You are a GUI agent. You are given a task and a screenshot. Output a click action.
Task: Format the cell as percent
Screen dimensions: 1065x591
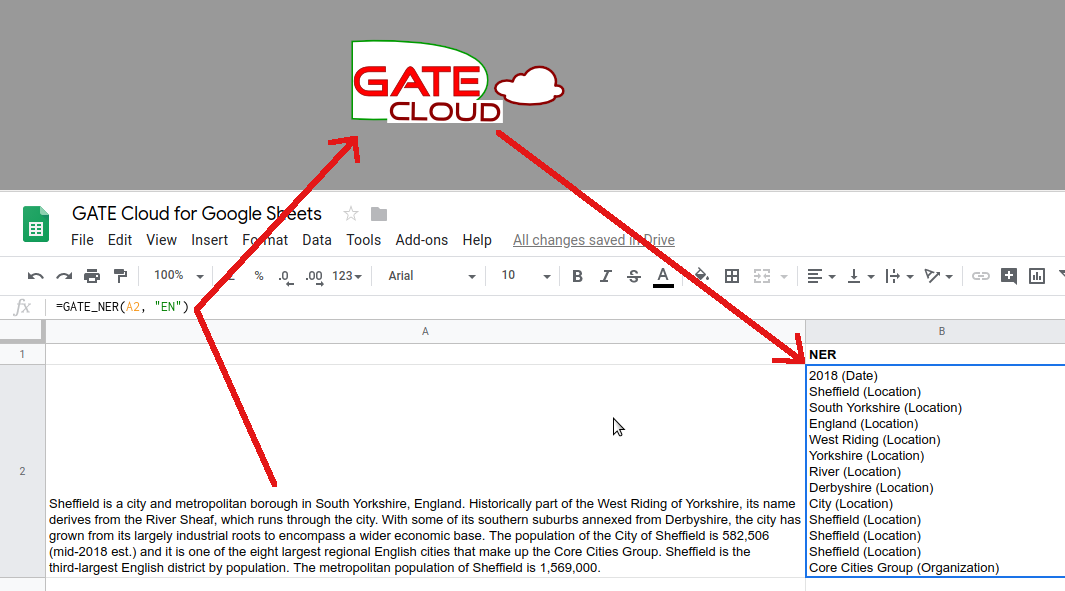click(x=259, y=276)
